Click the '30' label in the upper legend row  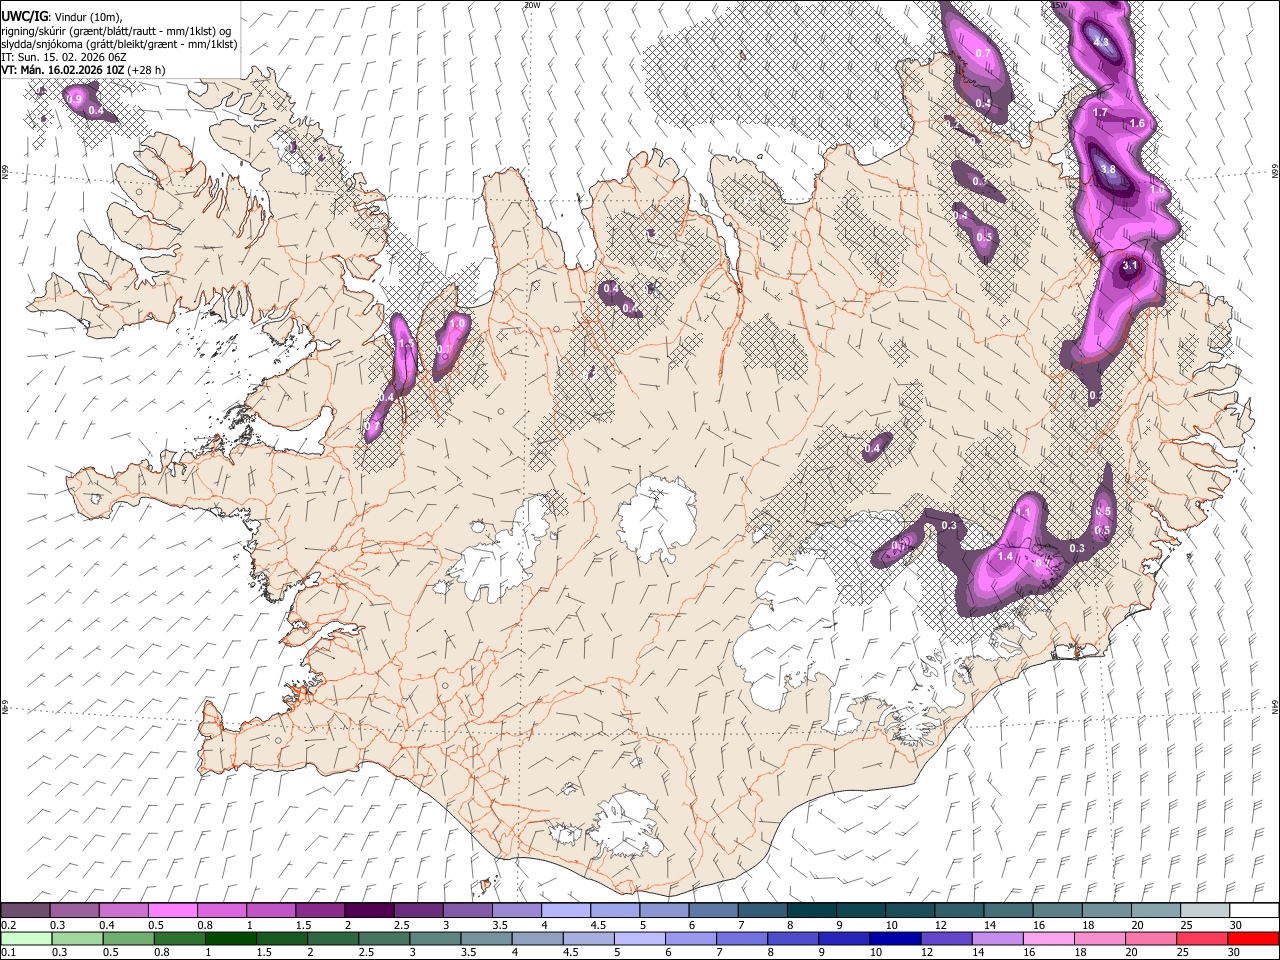pyautogui.click(x=1235, y=925)
